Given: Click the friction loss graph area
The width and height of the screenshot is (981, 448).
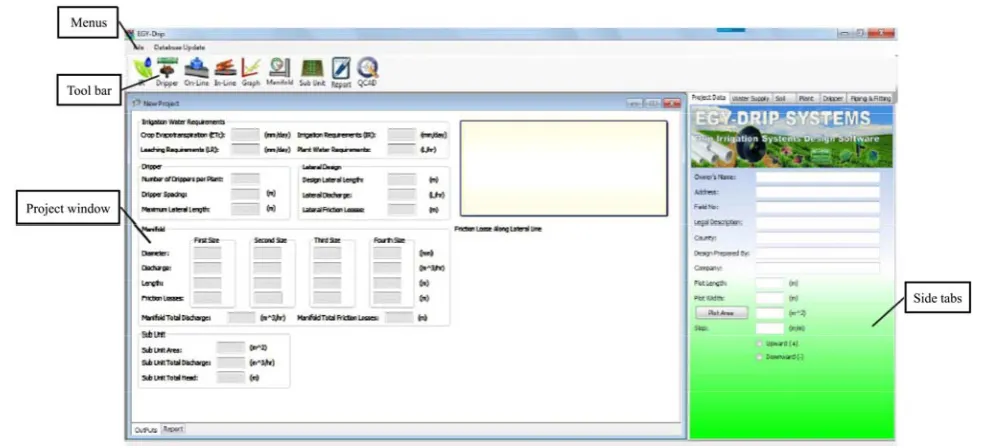Looking at the screenshot, I should click(564, 168).
